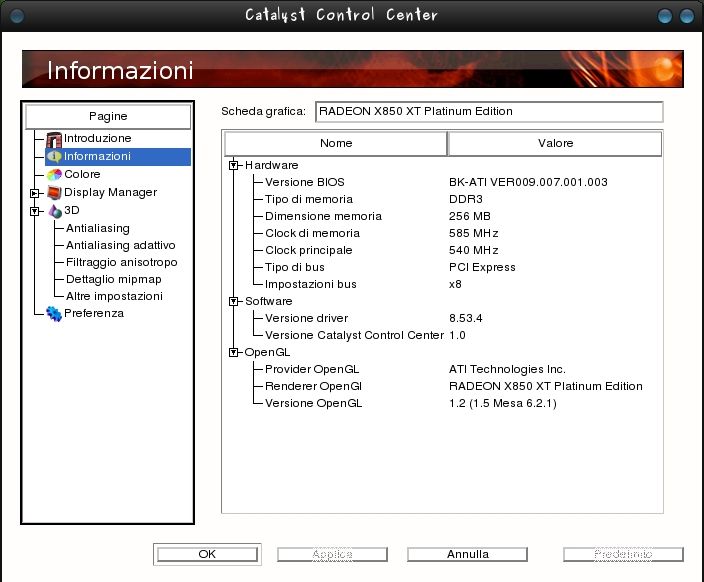Click the Annulla button

(467, 554)
